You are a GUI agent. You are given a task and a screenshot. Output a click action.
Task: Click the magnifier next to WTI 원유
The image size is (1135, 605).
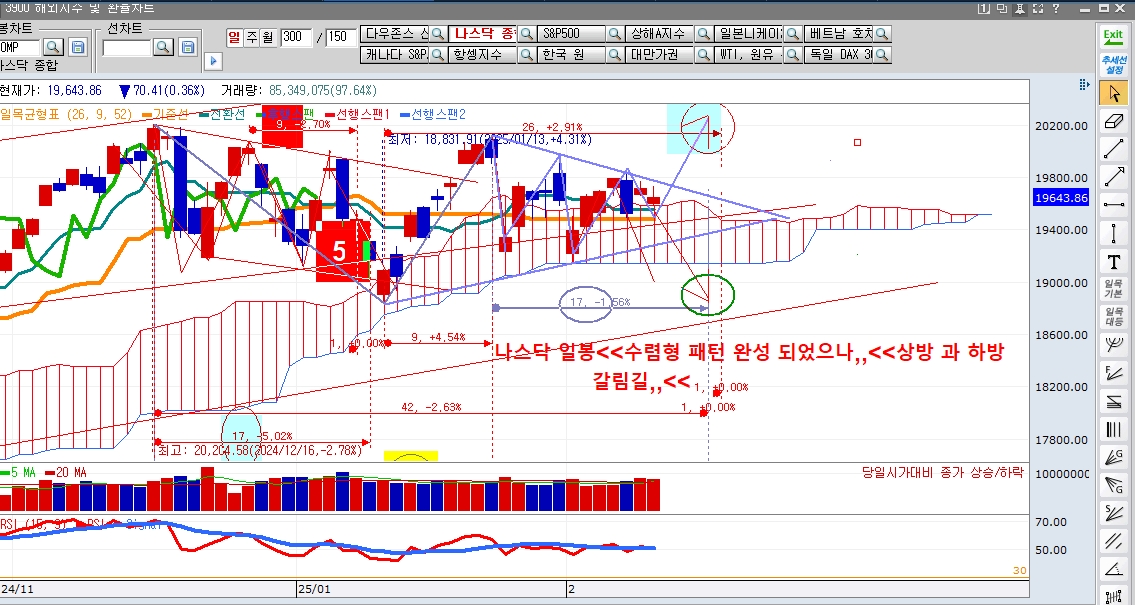[793, 55]
